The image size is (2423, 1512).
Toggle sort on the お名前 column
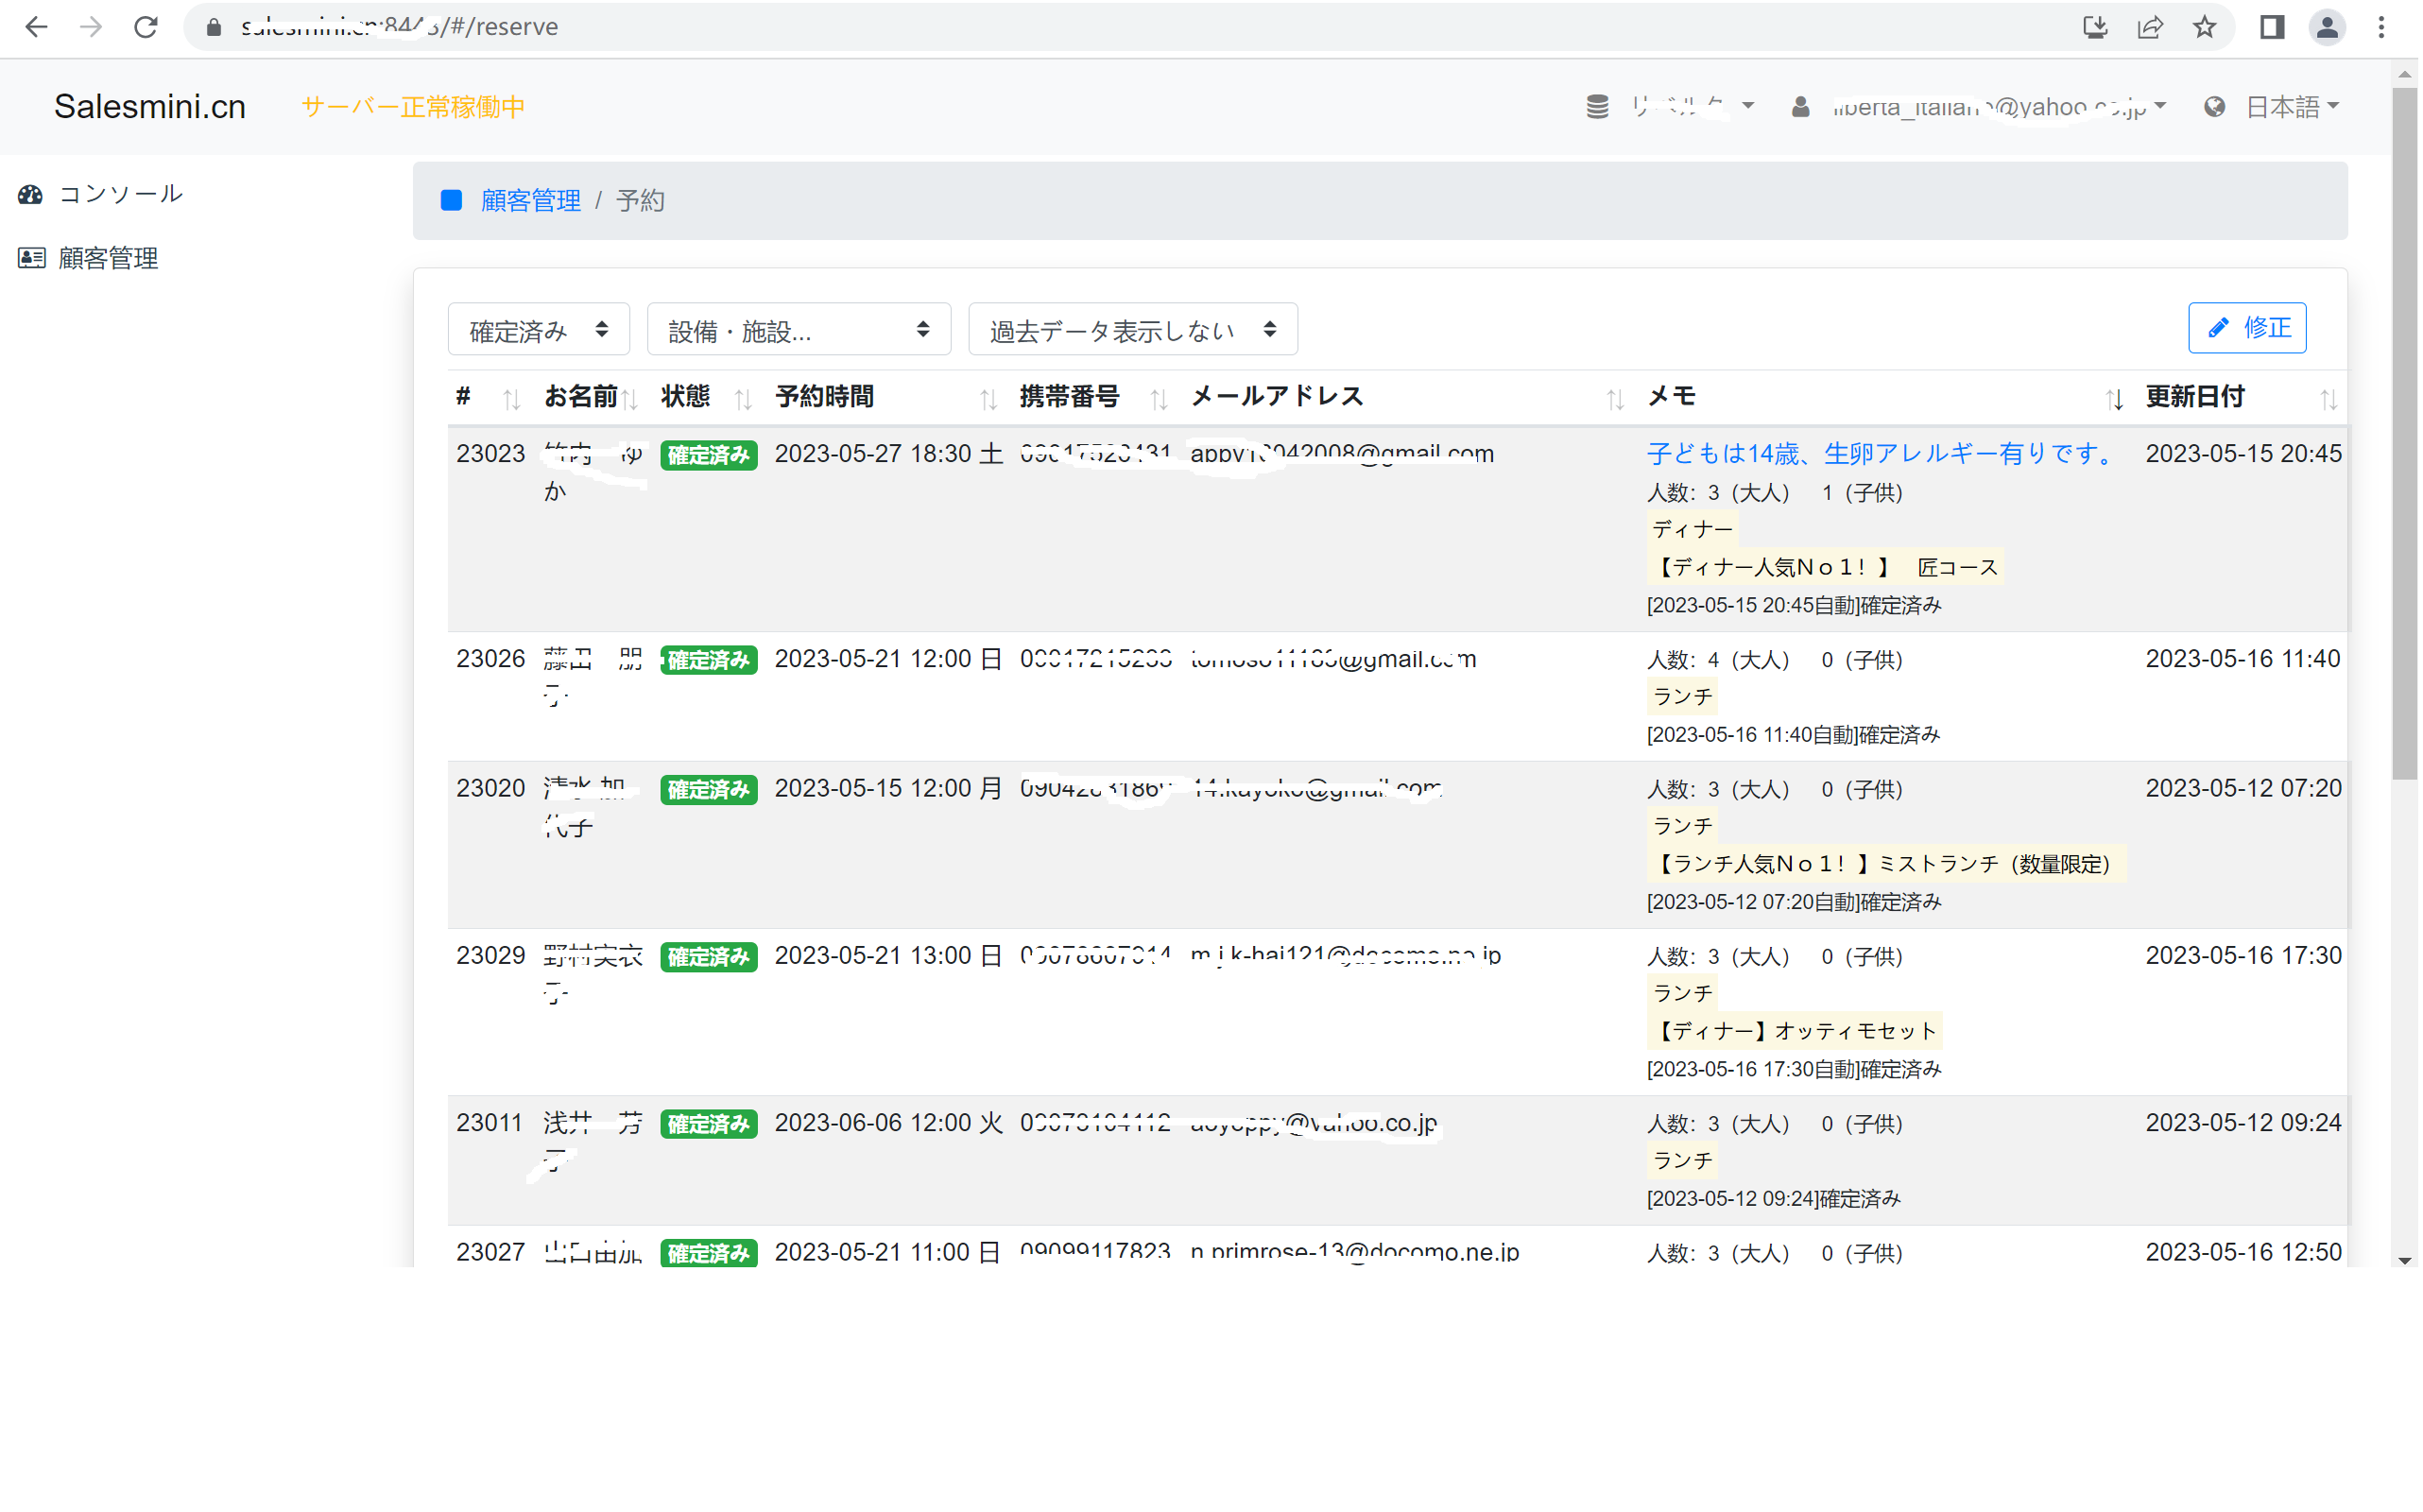pyautogui.click(x=631, y=398)
